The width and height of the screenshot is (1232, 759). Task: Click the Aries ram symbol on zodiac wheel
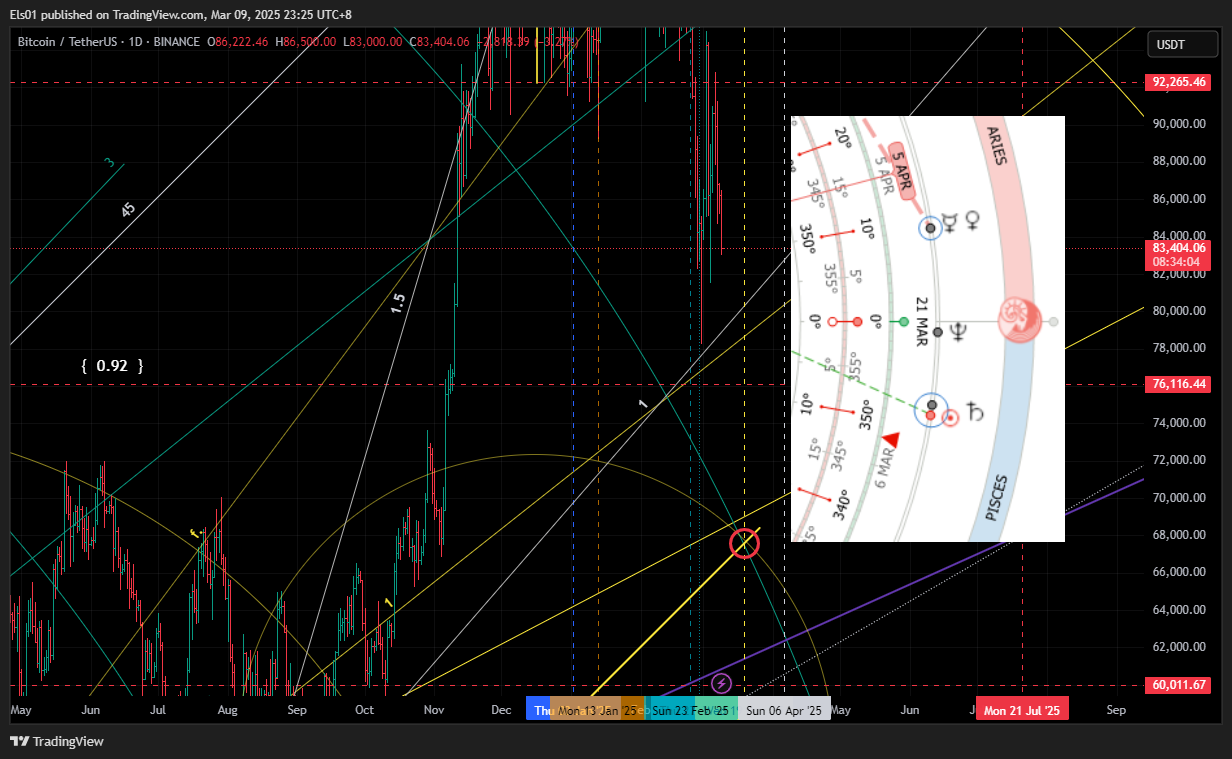[1022, 320]
